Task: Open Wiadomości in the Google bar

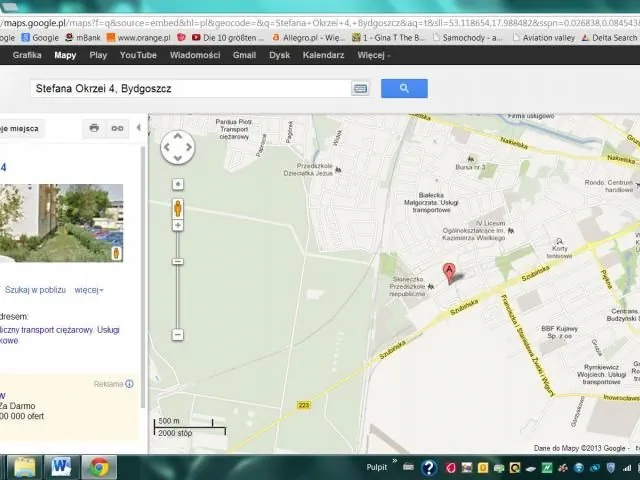Action: [x=195, y=55]
